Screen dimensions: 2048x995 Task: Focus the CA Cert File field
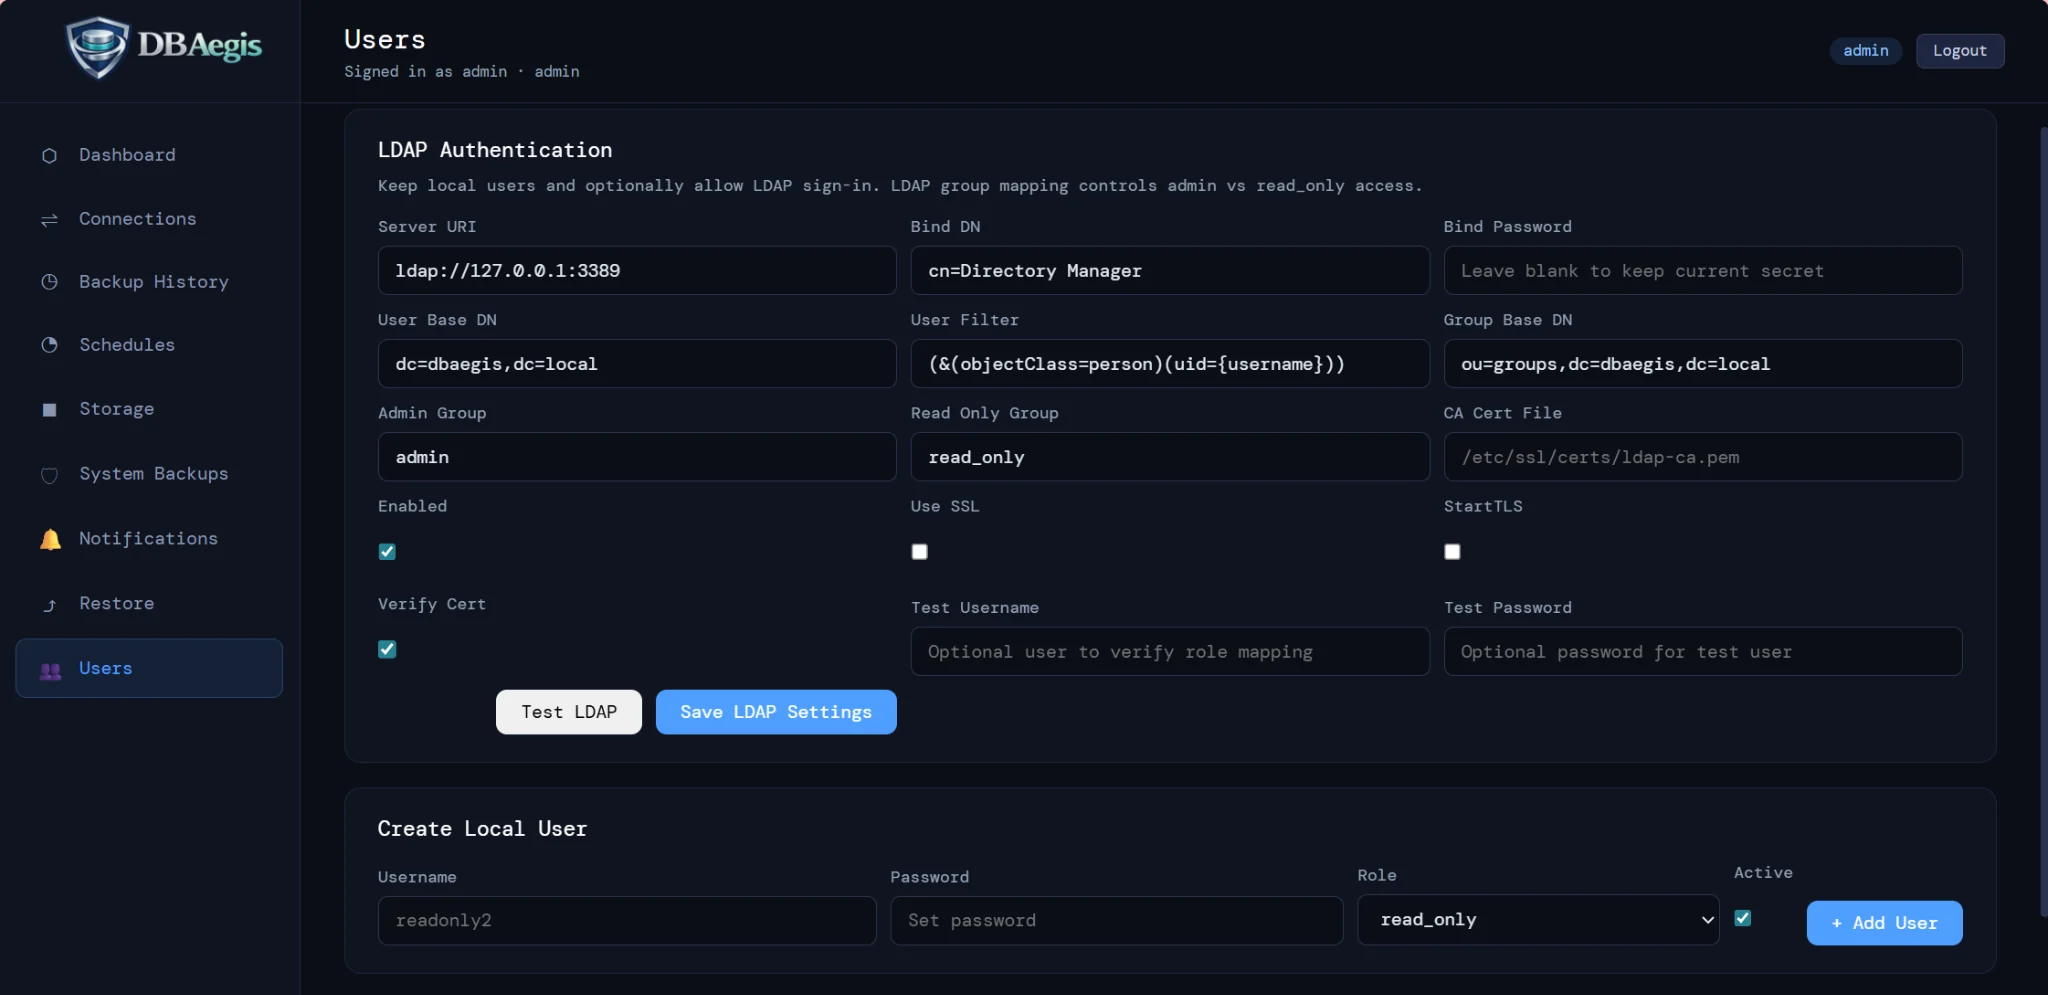(x=1703, y=457)
